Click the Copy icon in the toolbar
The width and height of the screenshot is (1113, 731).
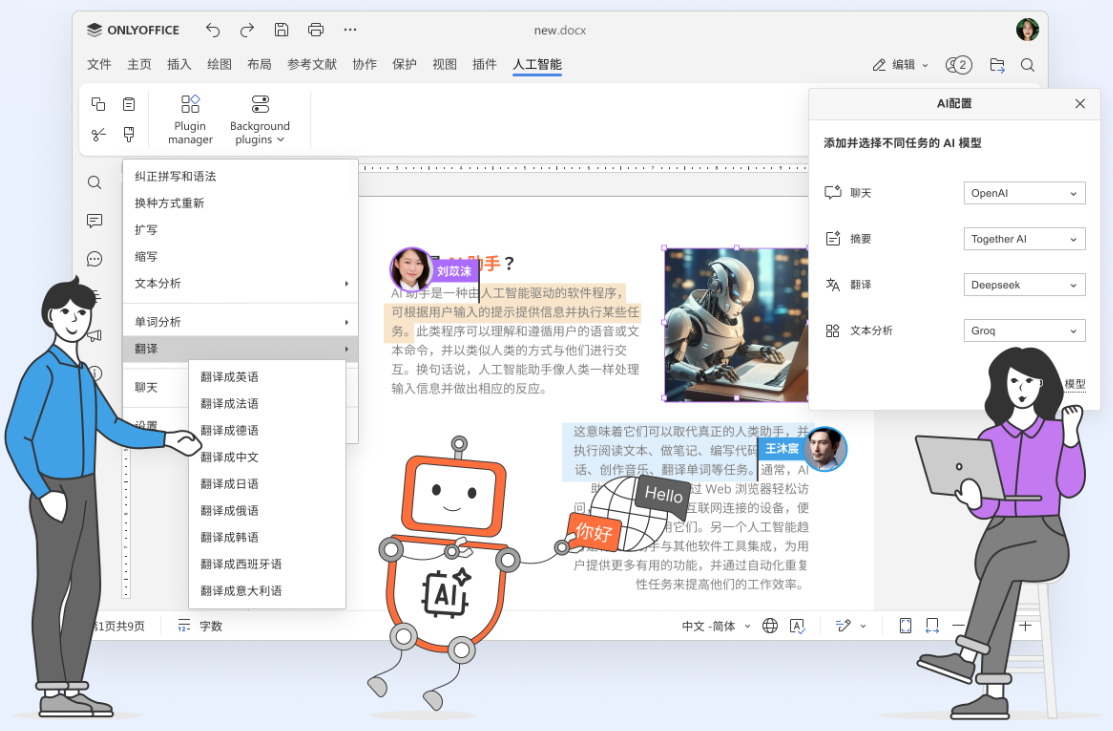[98, 104]
